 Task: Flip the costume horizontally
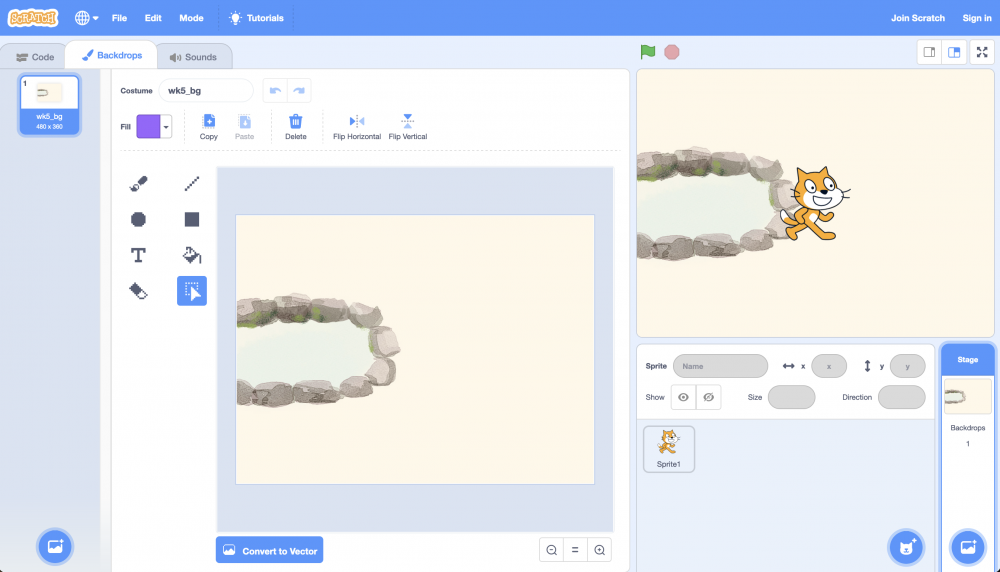[357, 126]
